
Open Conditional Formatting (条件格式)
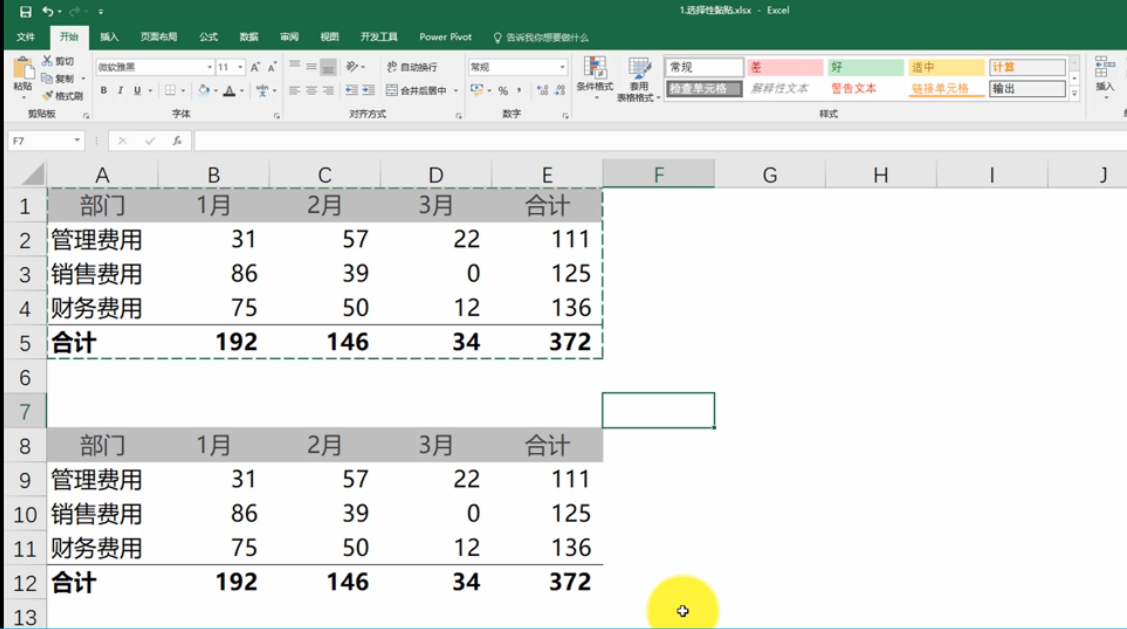(x=595, y=74)
